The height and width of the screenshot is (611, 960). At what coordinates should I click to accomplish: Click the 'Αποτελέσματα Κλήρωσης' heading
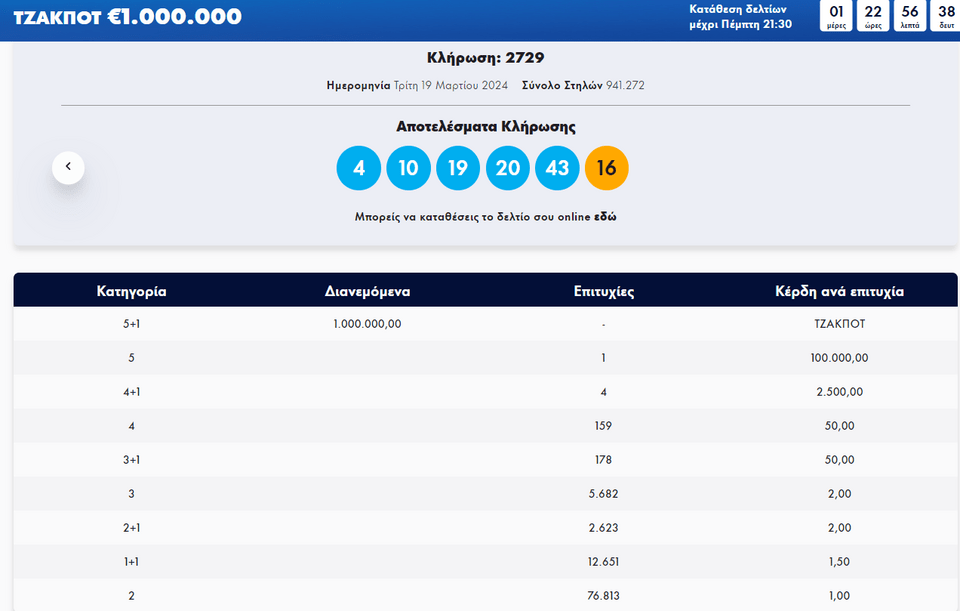(486, 127)
